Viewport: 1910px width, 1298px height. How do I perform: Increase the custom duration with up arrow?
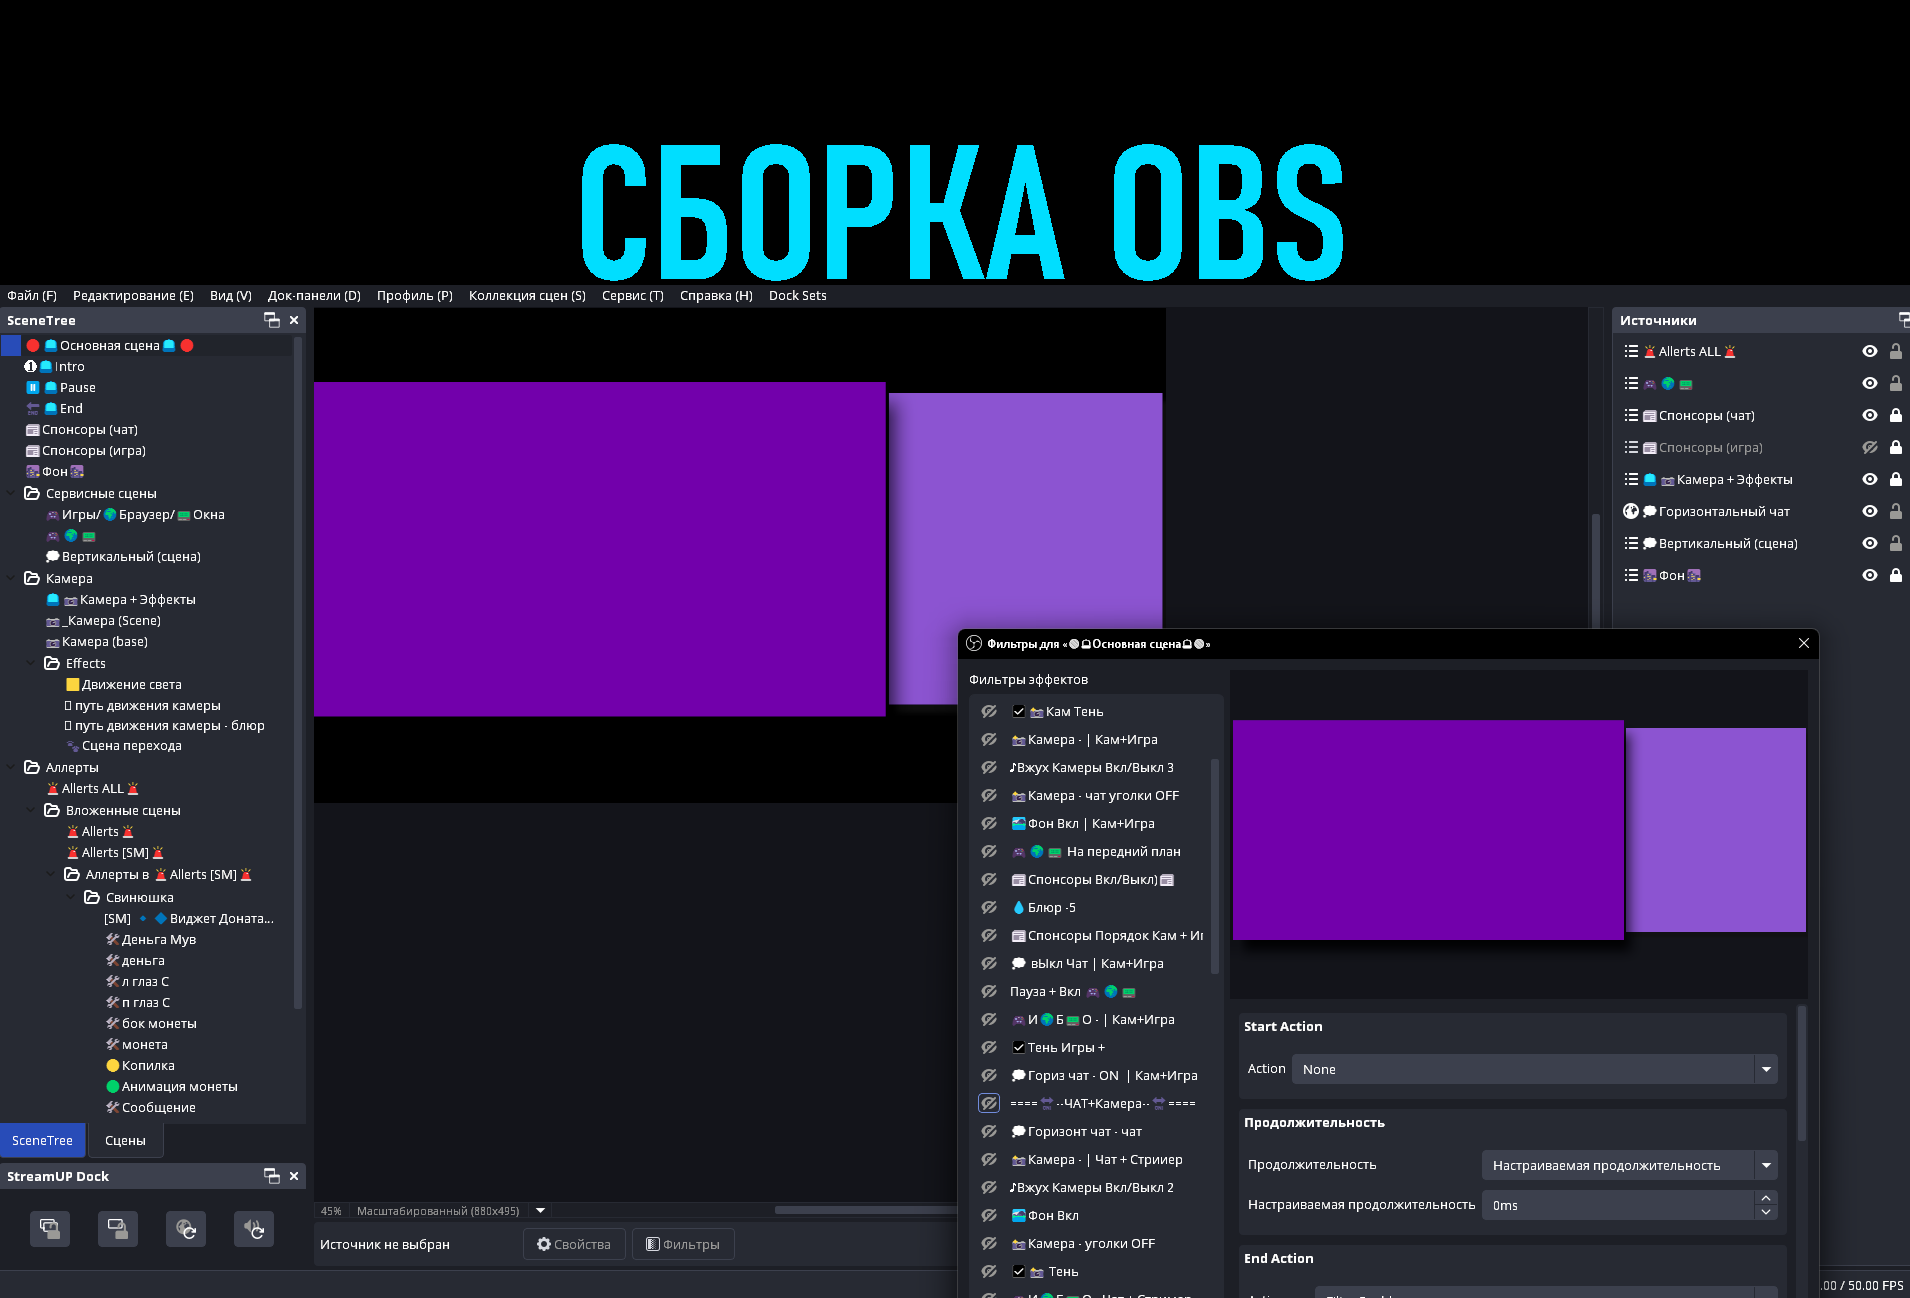coord(1766,1199)
